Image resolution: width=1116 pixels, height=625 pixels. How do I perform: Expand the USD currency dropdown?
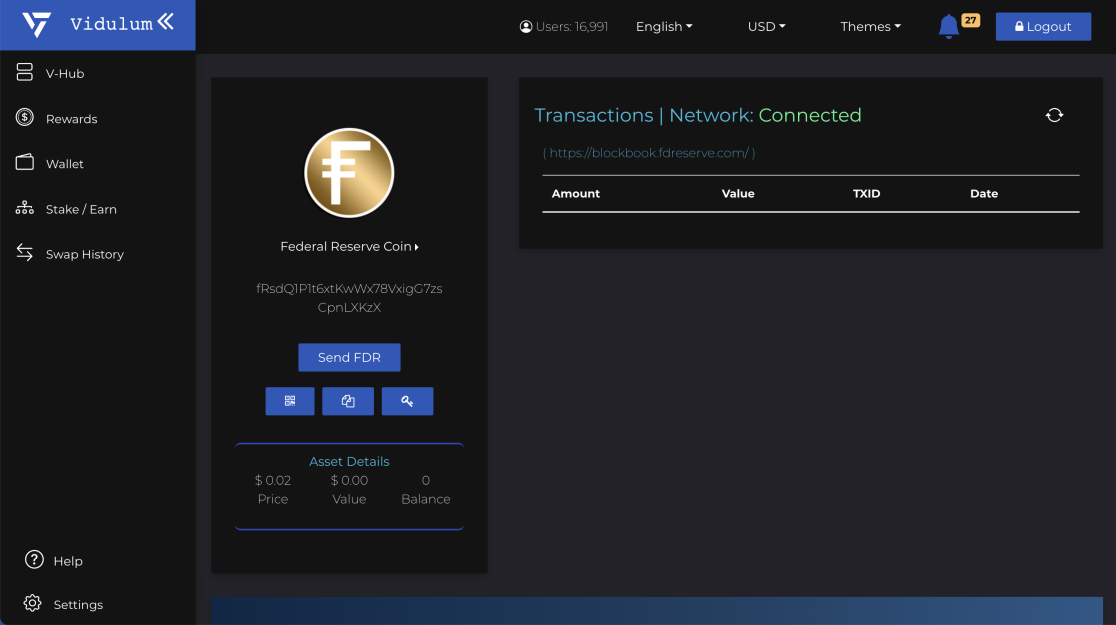point(767,26)
